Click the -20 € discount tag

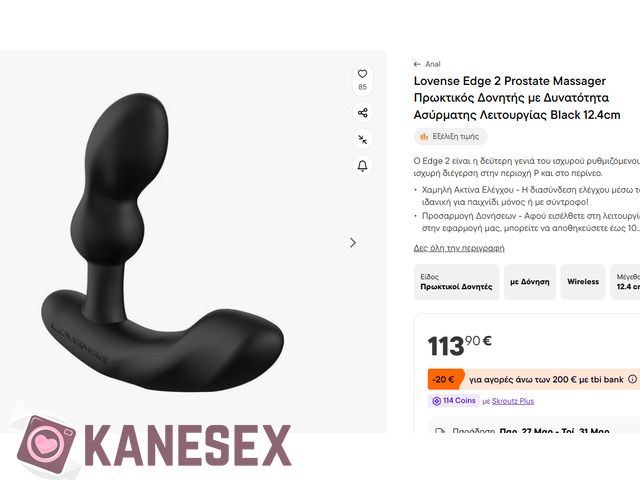click(445, 379)
